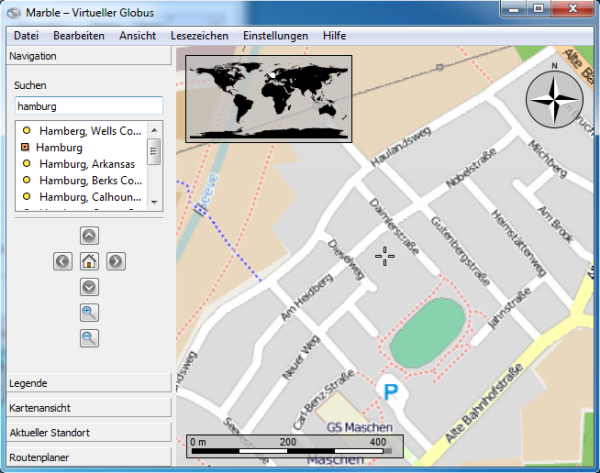Screen dimensions: 600x473
Task: Click the world overview minimap
Action: 269,98
